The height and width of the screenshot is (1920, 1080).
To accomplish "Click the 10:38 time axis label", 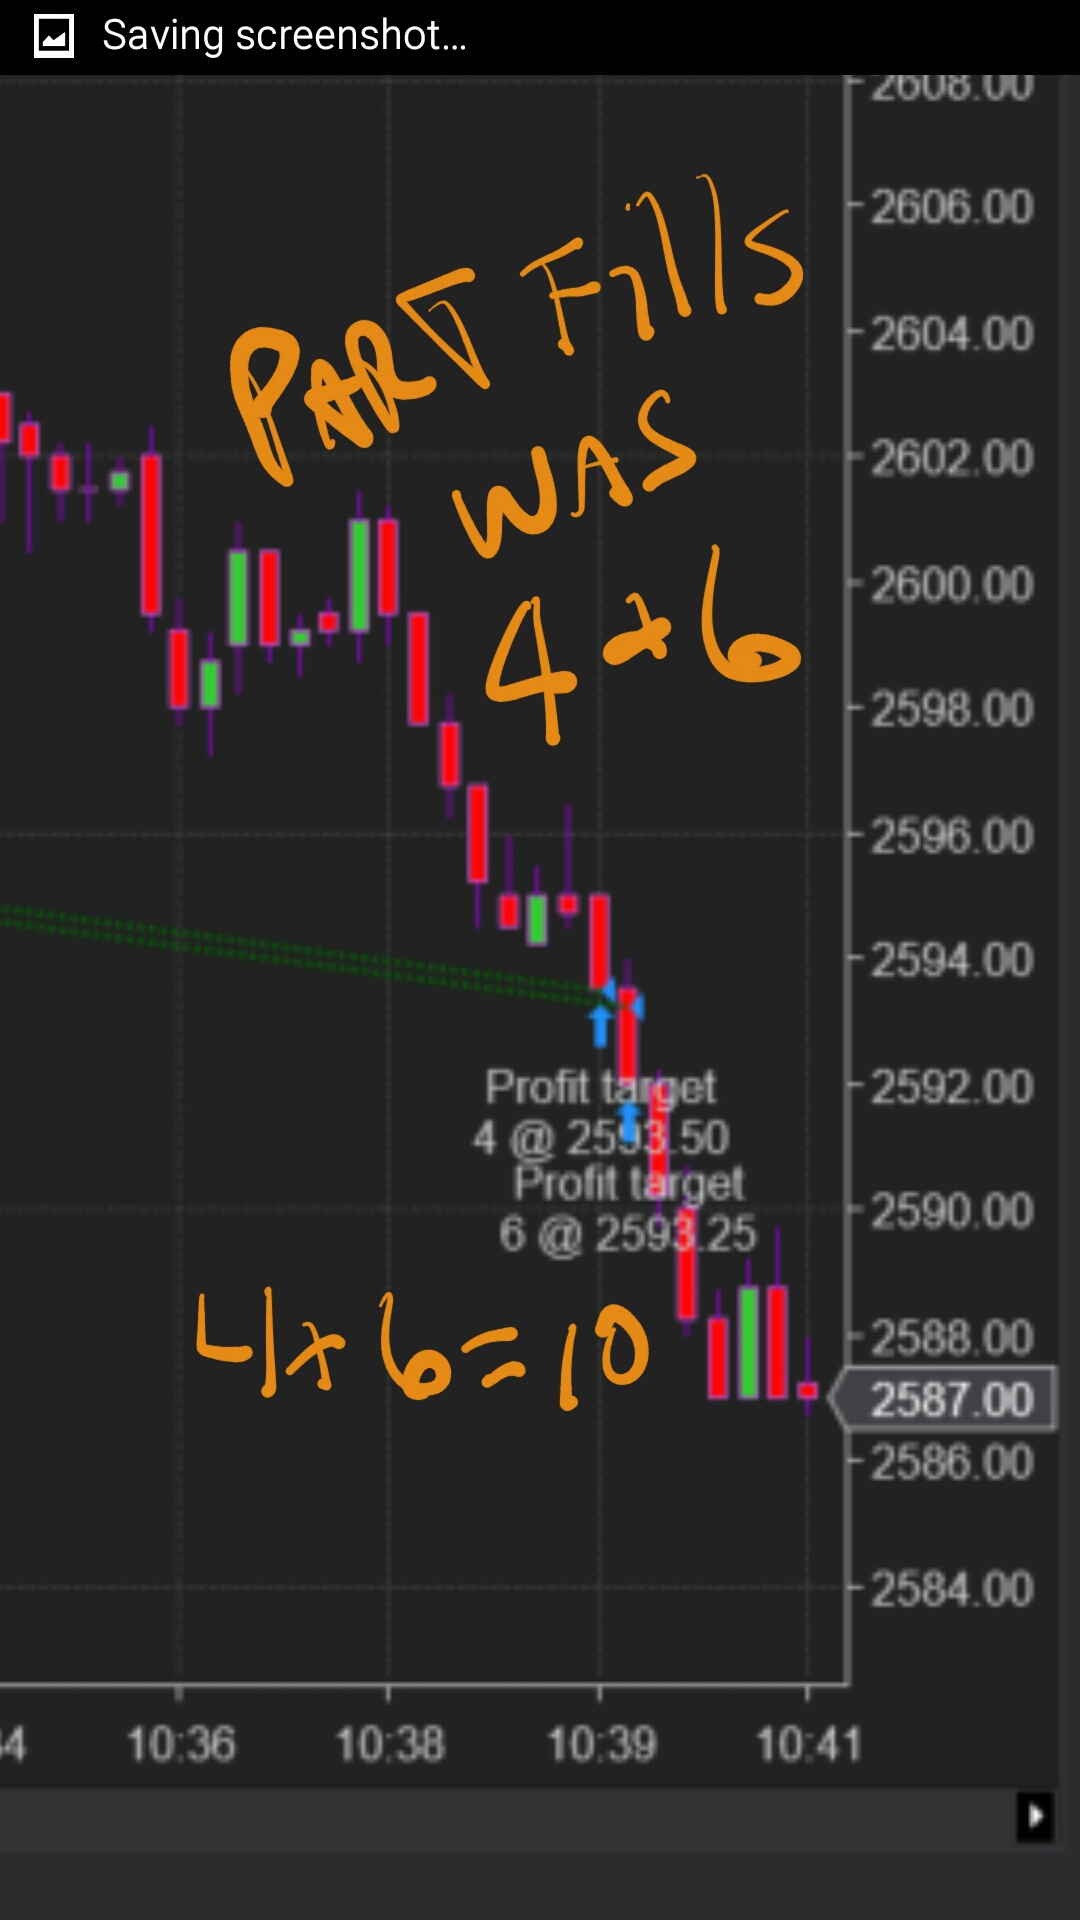I will pyautogui.click(x=390, y=1744).
